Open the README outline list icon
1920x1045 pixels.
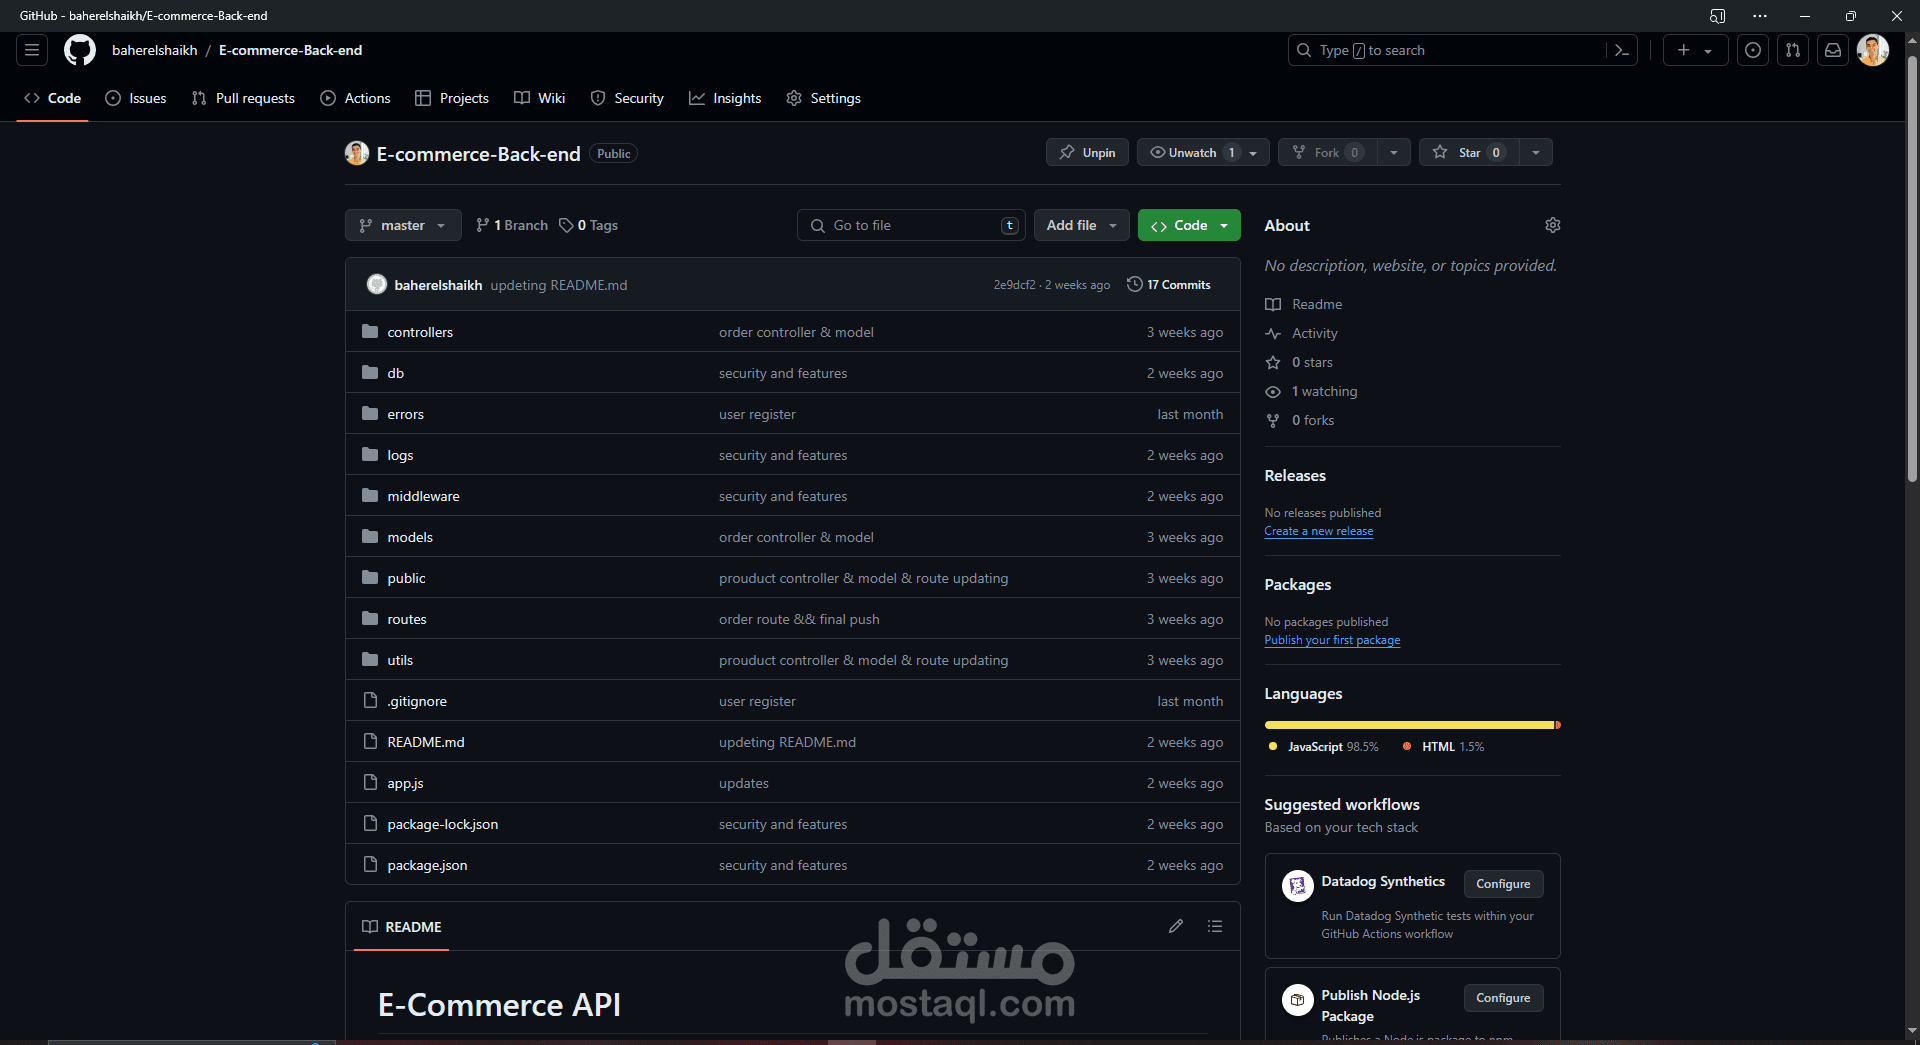tap(1215, 926)
